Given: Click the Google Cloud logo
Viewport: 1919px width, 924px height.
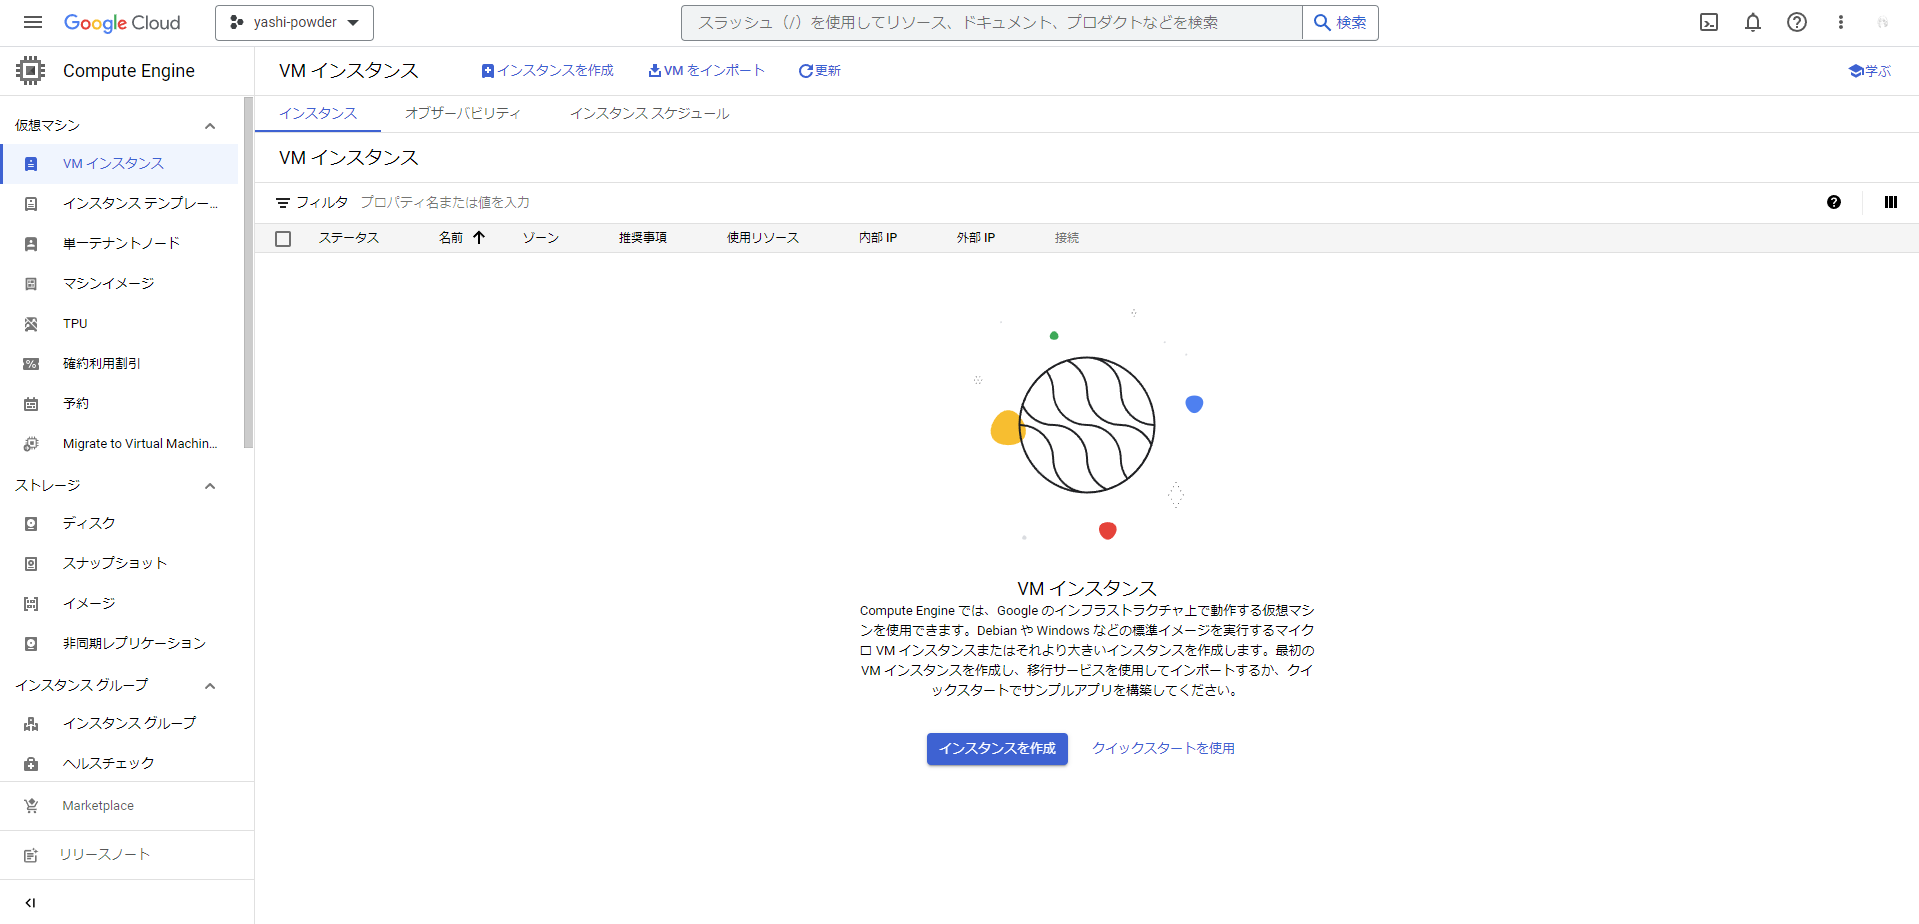Looking at the screenshot, I should [122, 23].
